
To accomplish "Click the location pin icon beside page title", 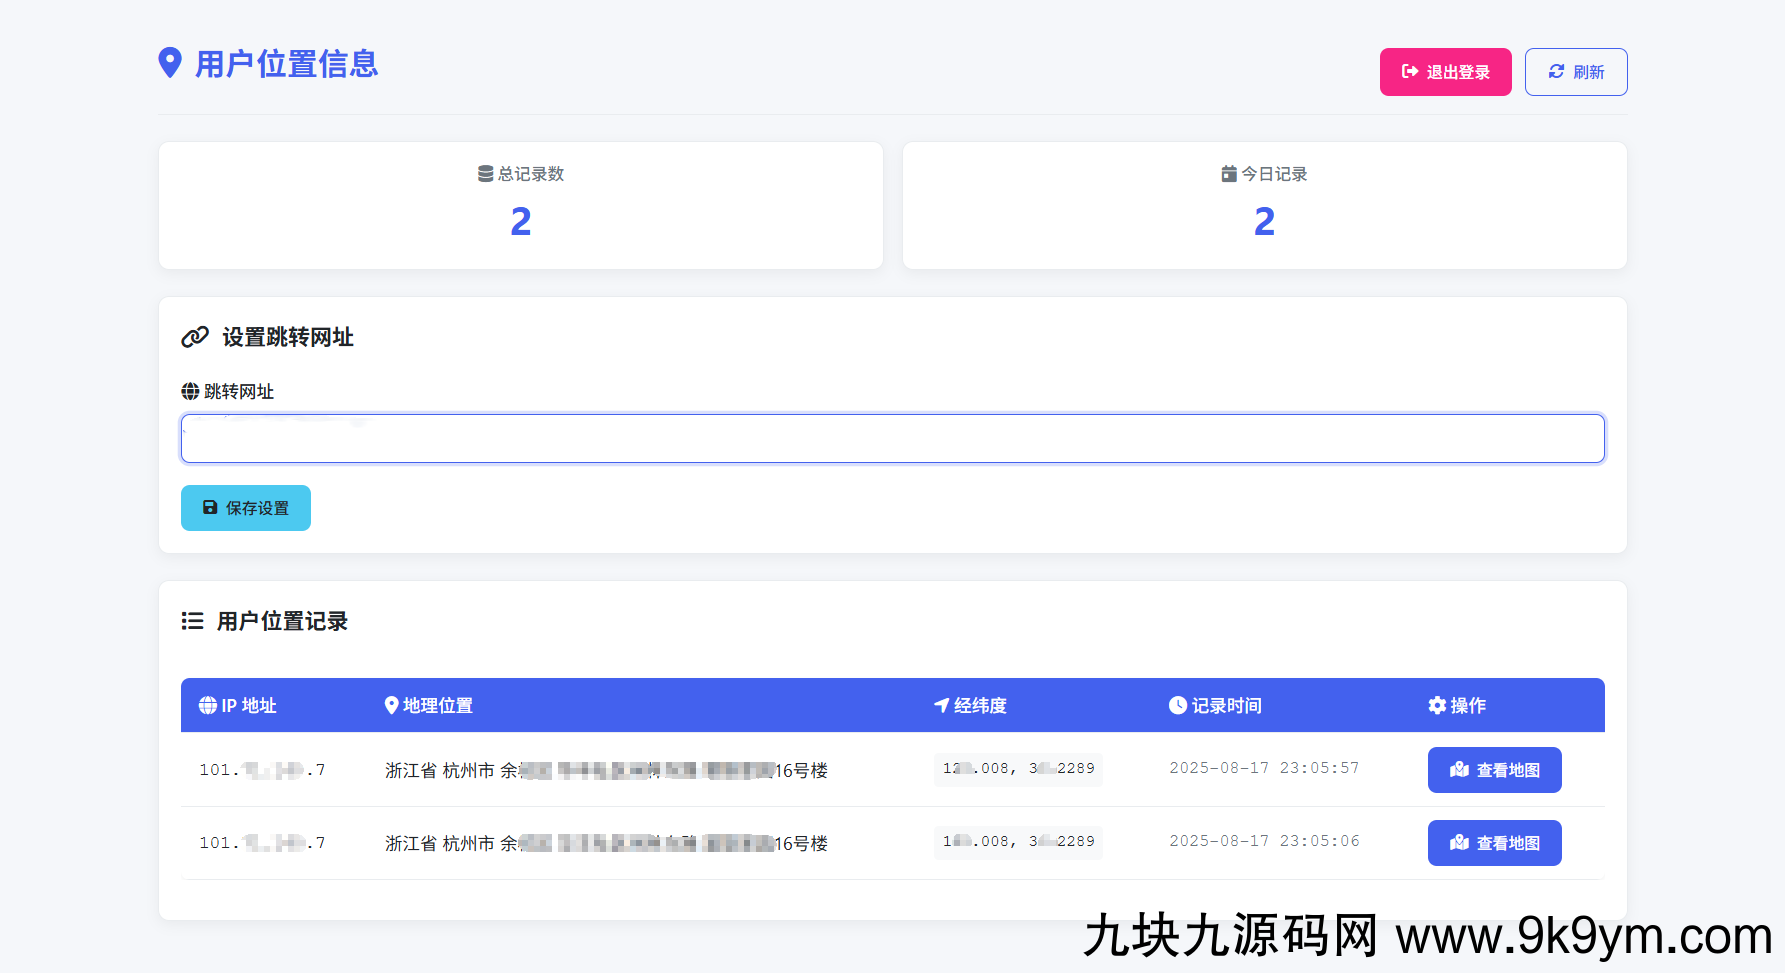I will (x=170, y=63).
